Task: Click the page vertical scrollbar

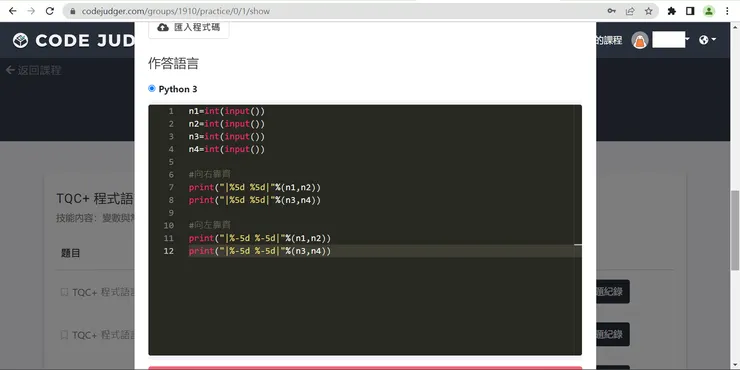Action: [x=735, y=229]
